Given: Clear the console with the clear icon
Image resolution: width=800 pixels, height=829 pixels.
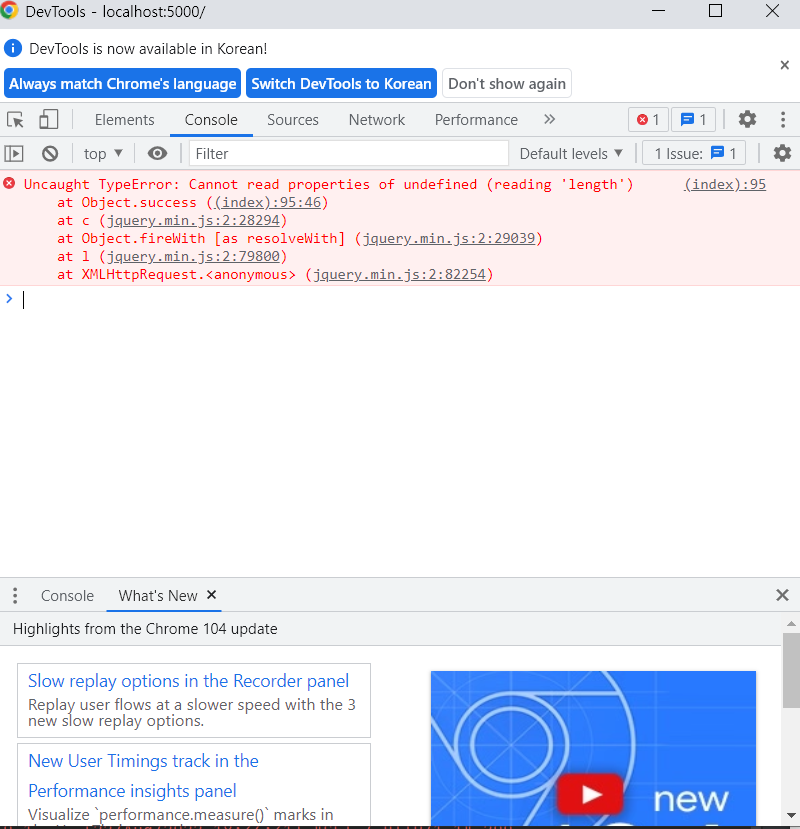Looking at the screenshot, I should [x=50, y=153].
